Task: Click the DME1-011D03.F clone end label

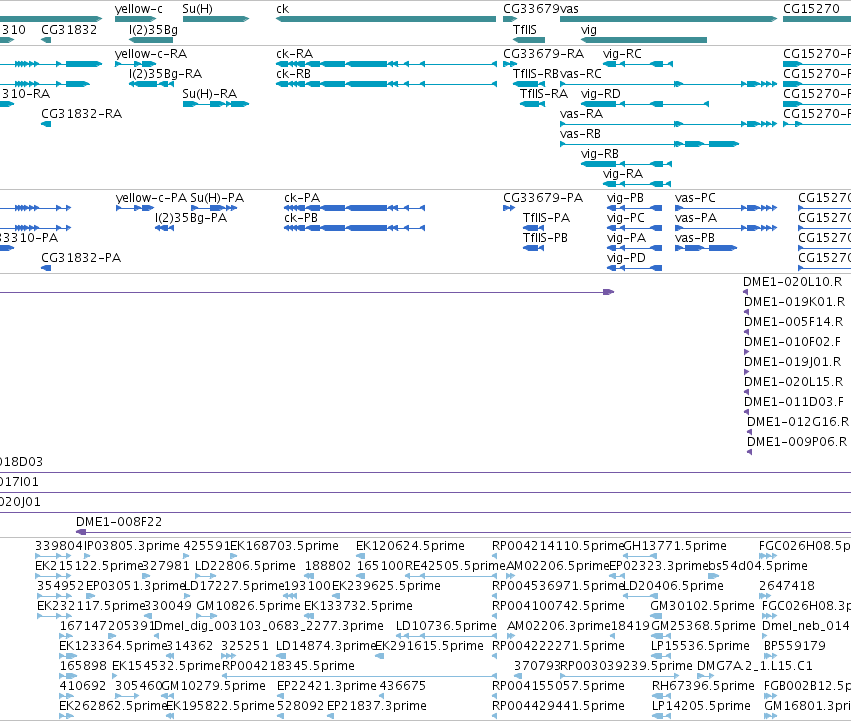Action: (x=794, y=402)
